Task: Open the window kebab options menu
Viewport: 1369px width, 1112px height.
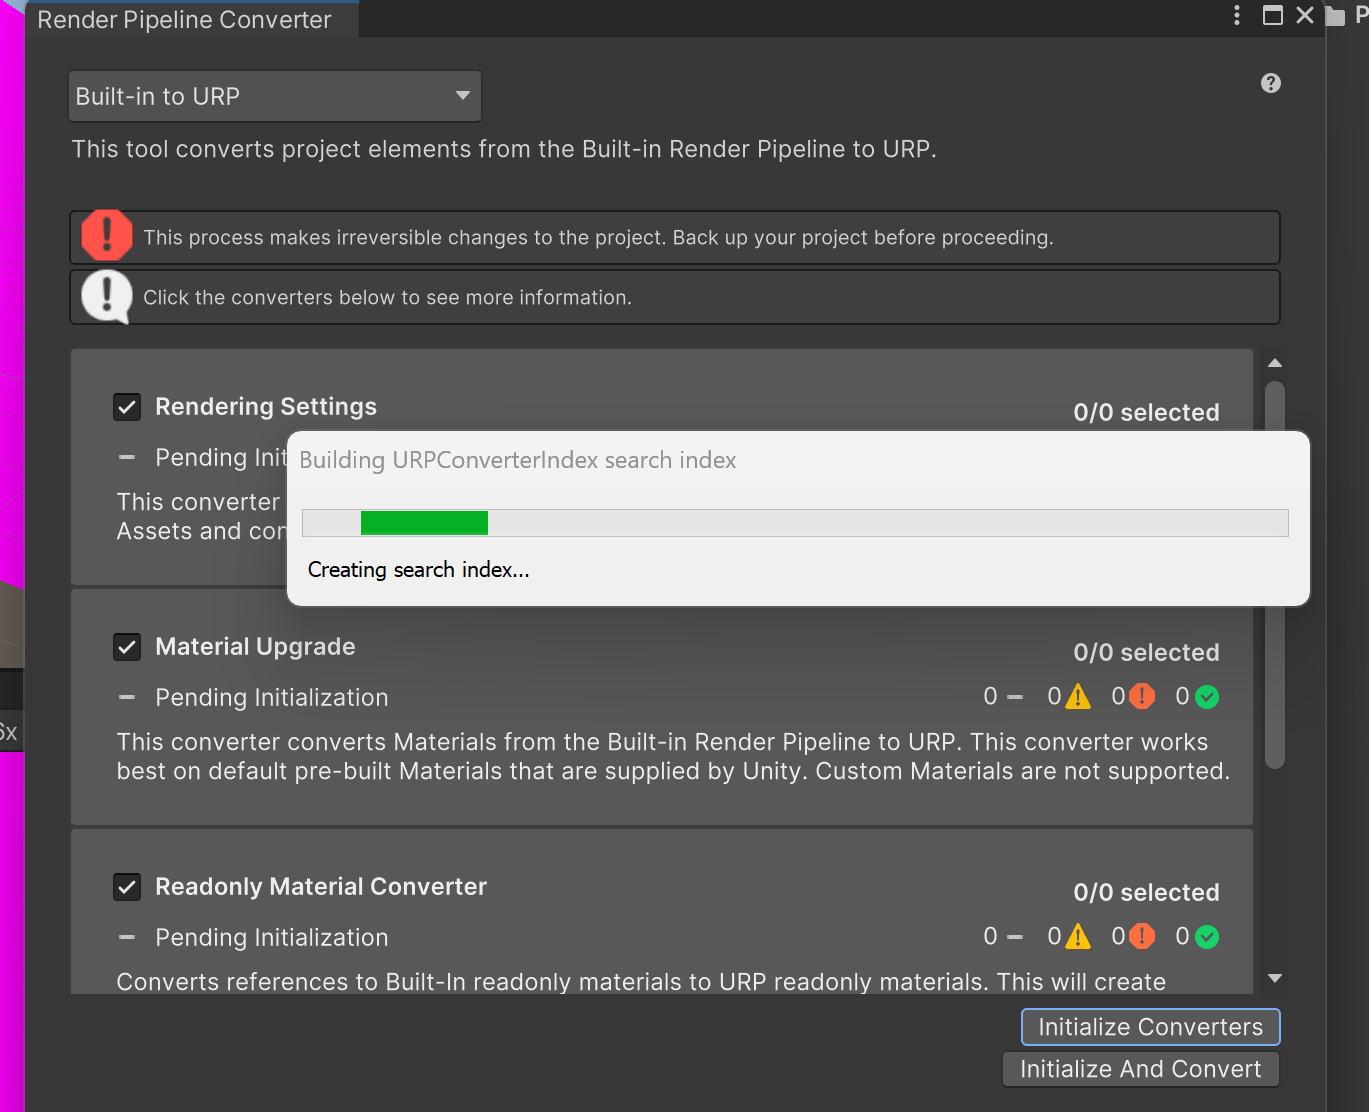Action: pyautogui.click(x=1237, y=15)
